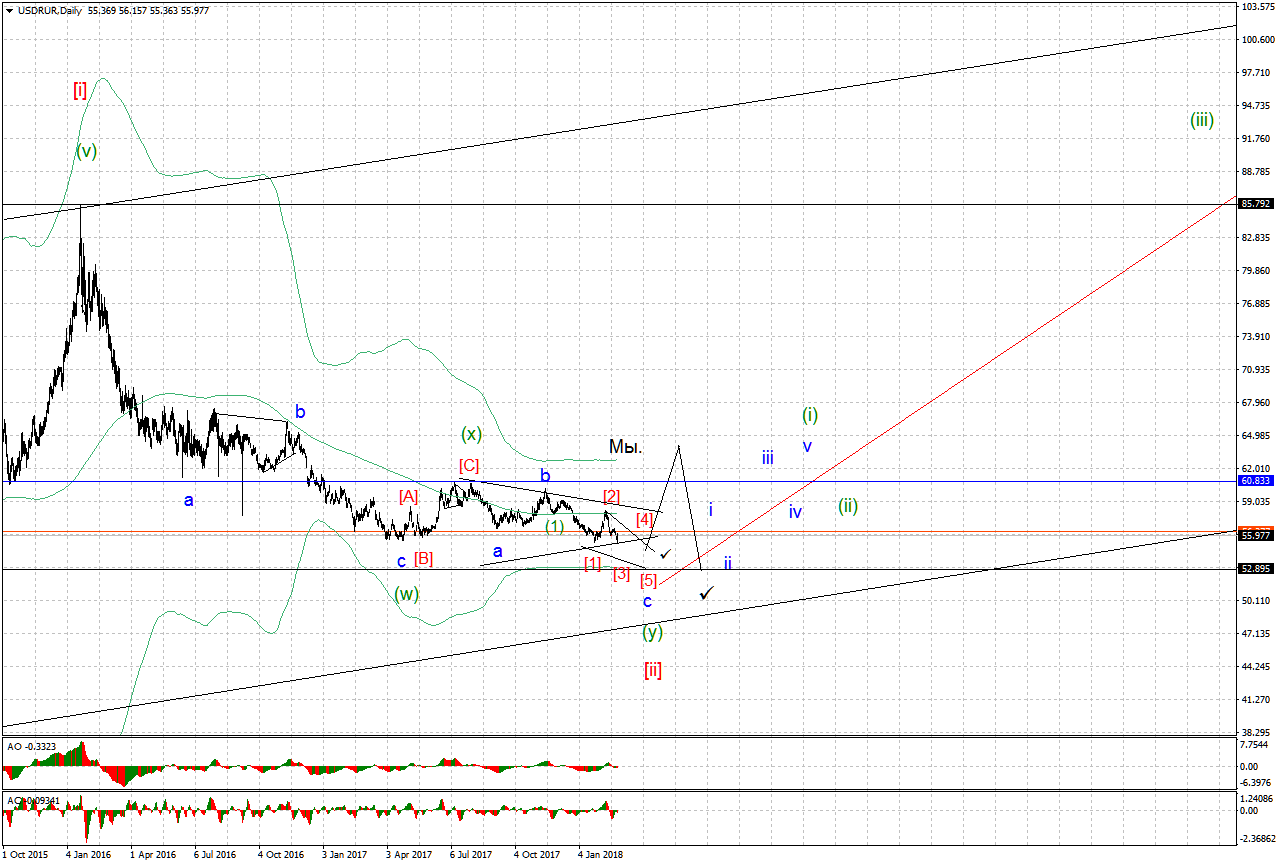Viewport: 1276px width, 866px height.
Task: Select the red [1] wave label
Action: coord(593,563)
